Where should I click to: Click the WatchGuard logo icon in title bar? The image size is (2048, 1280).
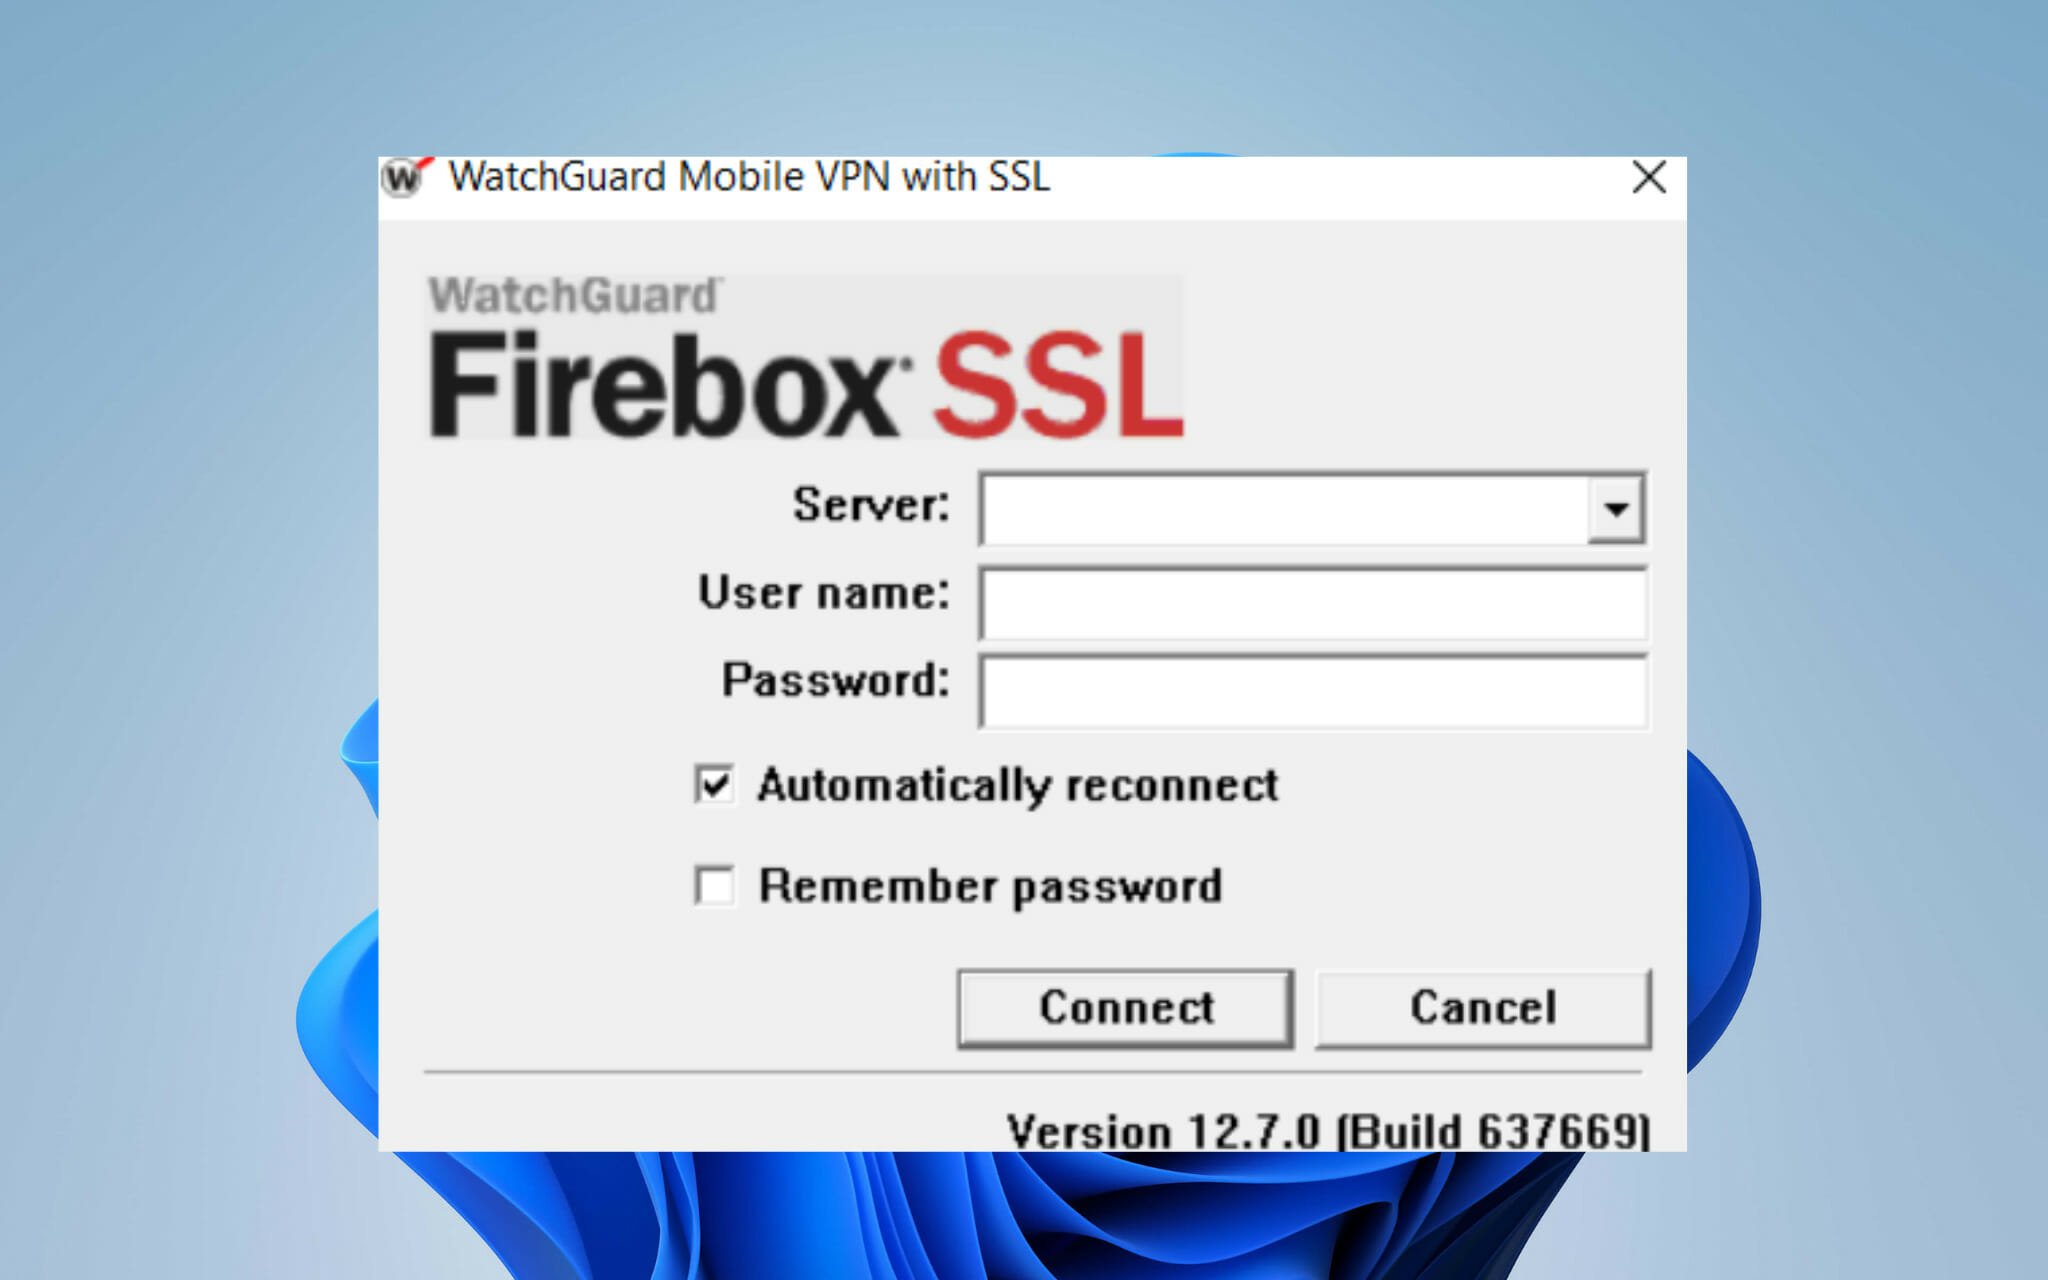tap(406, 178)
